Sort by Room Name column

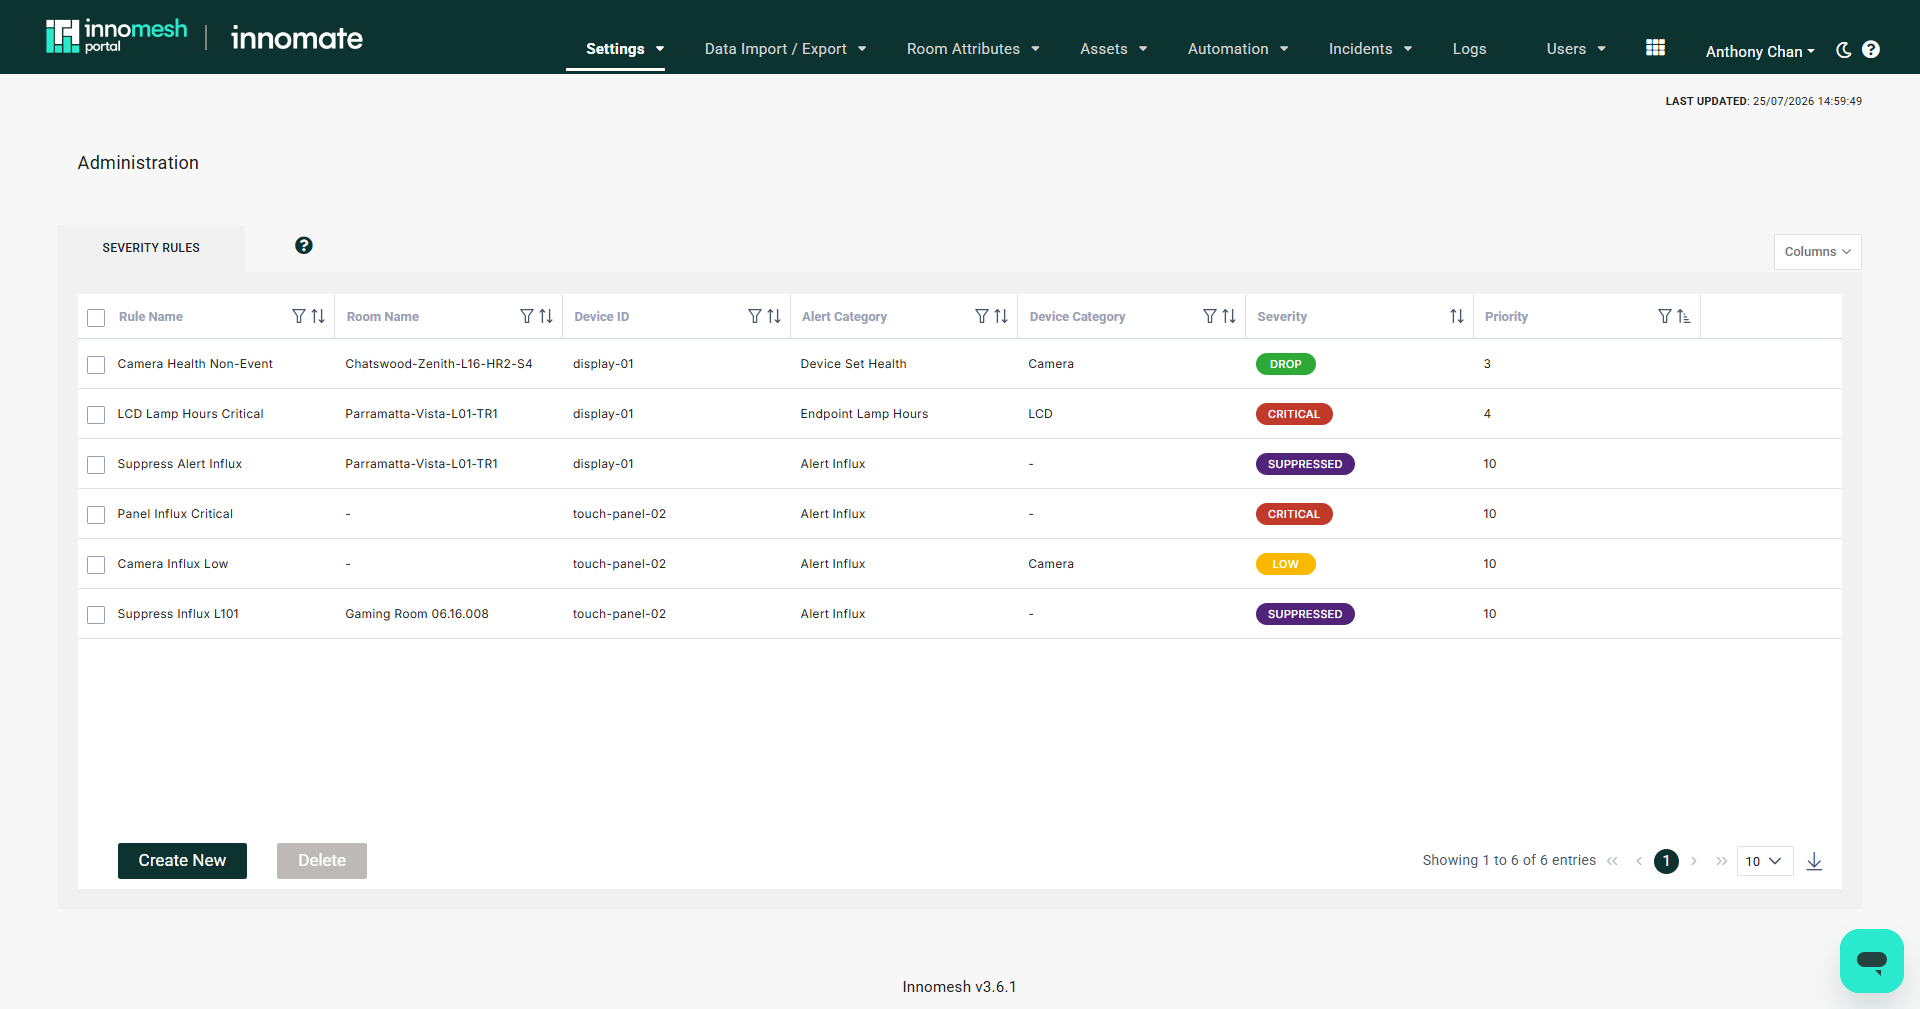(546, 316)
